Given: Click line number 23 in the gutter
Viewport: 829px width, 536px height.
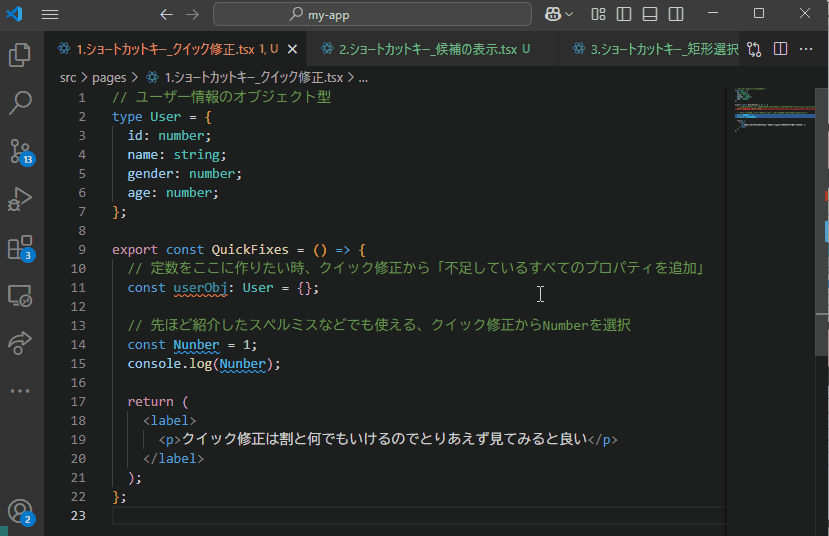Looking at the screenshot, I should (x=78, y=515).
